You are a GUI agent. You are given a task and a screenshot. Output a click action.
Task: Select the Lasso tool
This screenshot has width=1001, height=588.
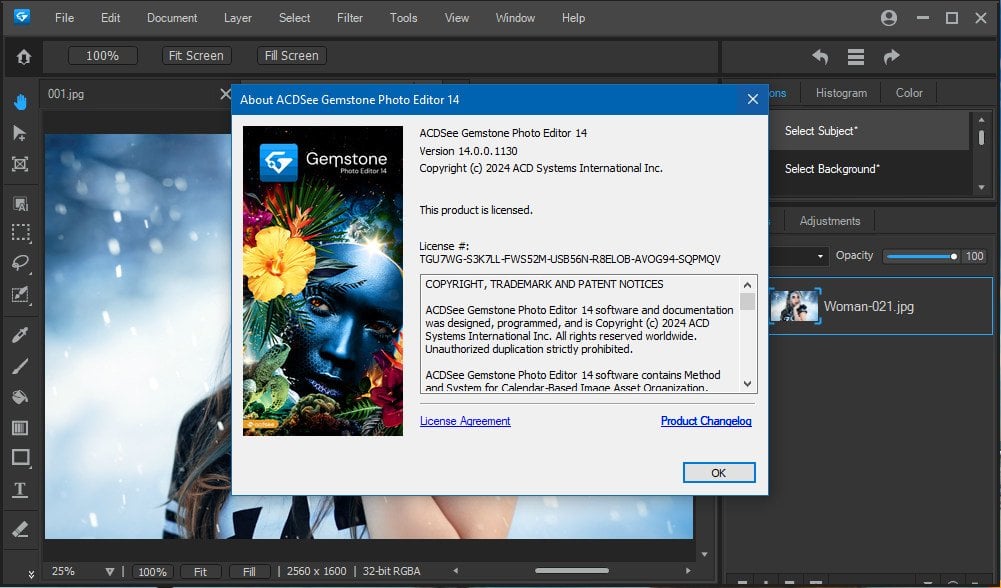[x=20, y=263]
